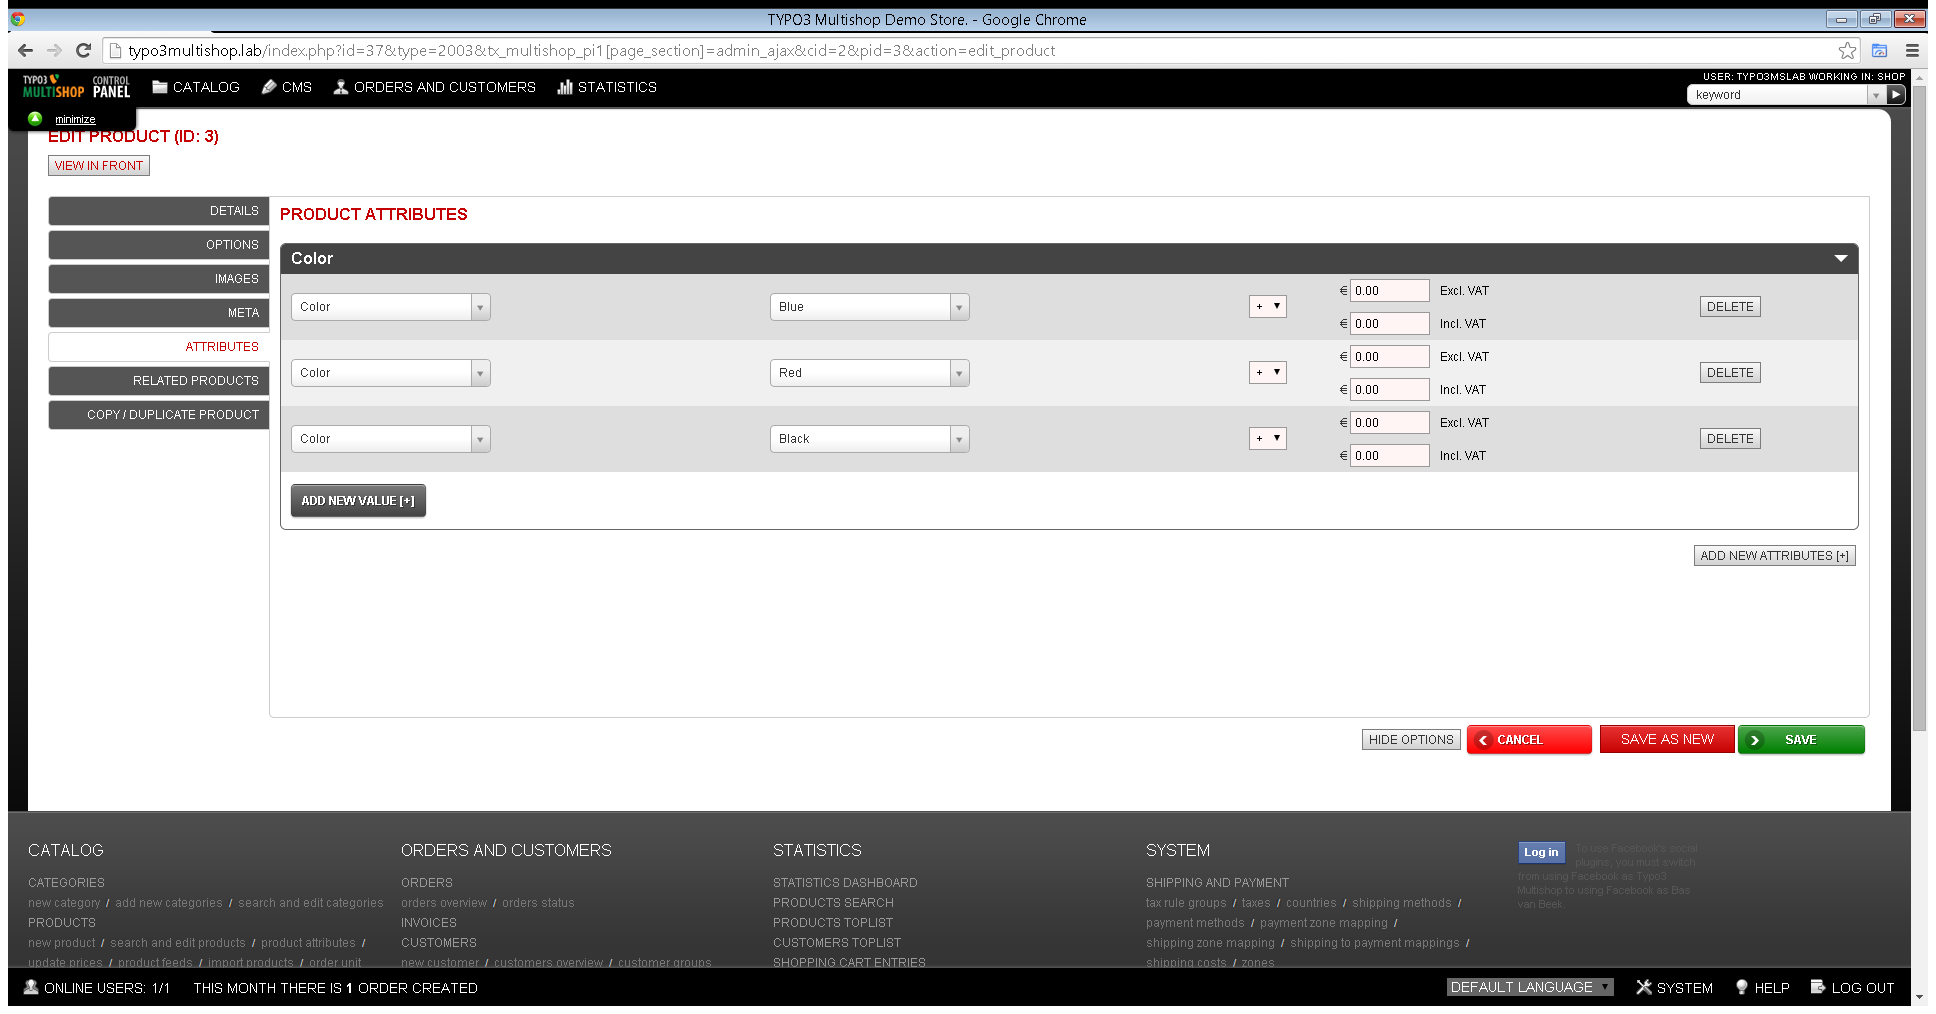This screenshot has height=1014, width=1936.
Task: Click the minimize link in the control panel
Action: pyautogui.click(x=74, y=118)
